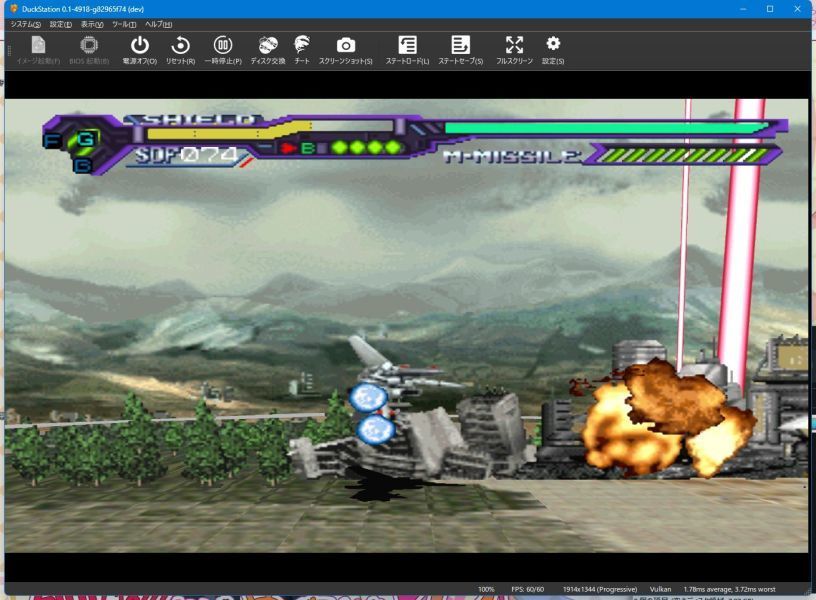Click the Vulkan renderer status text
This screenshot has width=816, height=600.
tap(660, 589)
